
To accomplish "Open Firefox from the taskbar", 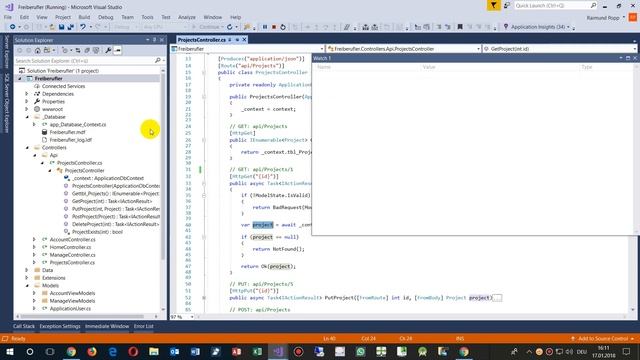I will [x=92, y=351].
